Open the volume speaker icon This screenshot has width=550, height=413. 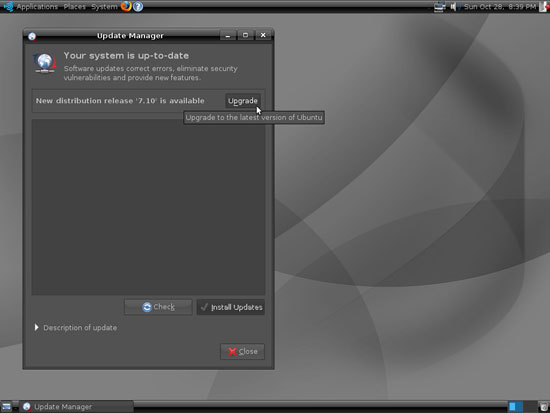click(453, 6)
